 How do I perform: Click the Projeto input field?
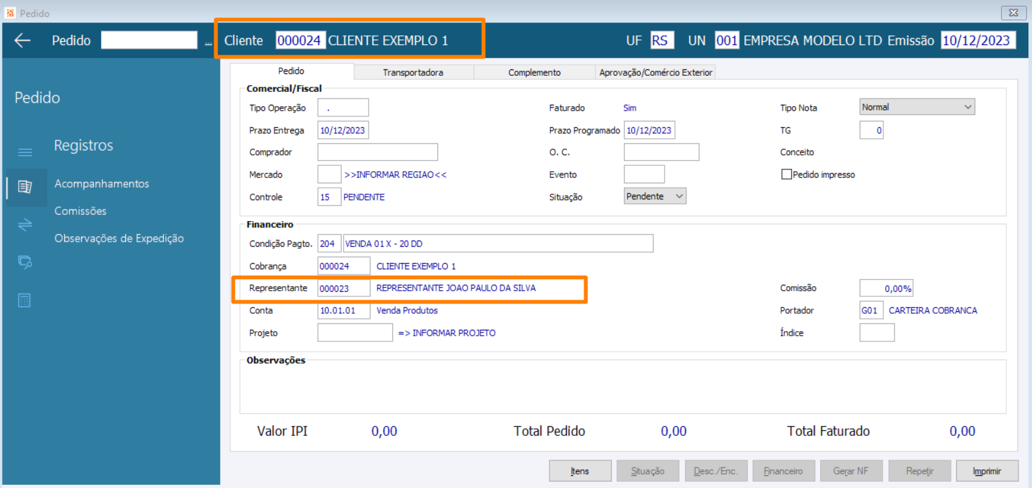tap(355, 333)
